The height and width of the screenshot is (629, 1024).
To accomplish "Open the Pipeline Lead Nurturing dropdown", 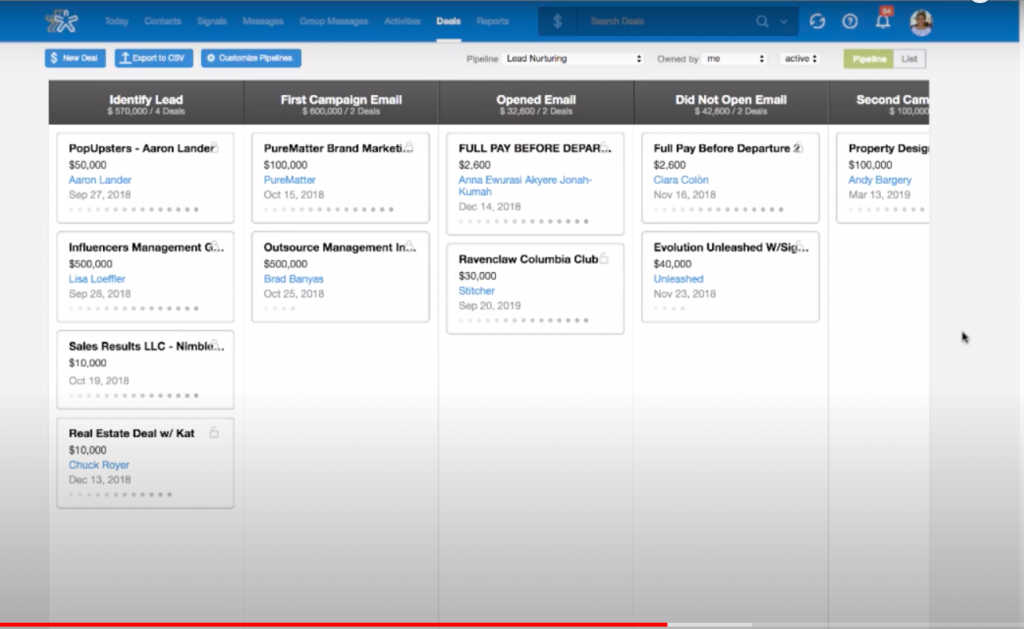I will pos(573,59).
